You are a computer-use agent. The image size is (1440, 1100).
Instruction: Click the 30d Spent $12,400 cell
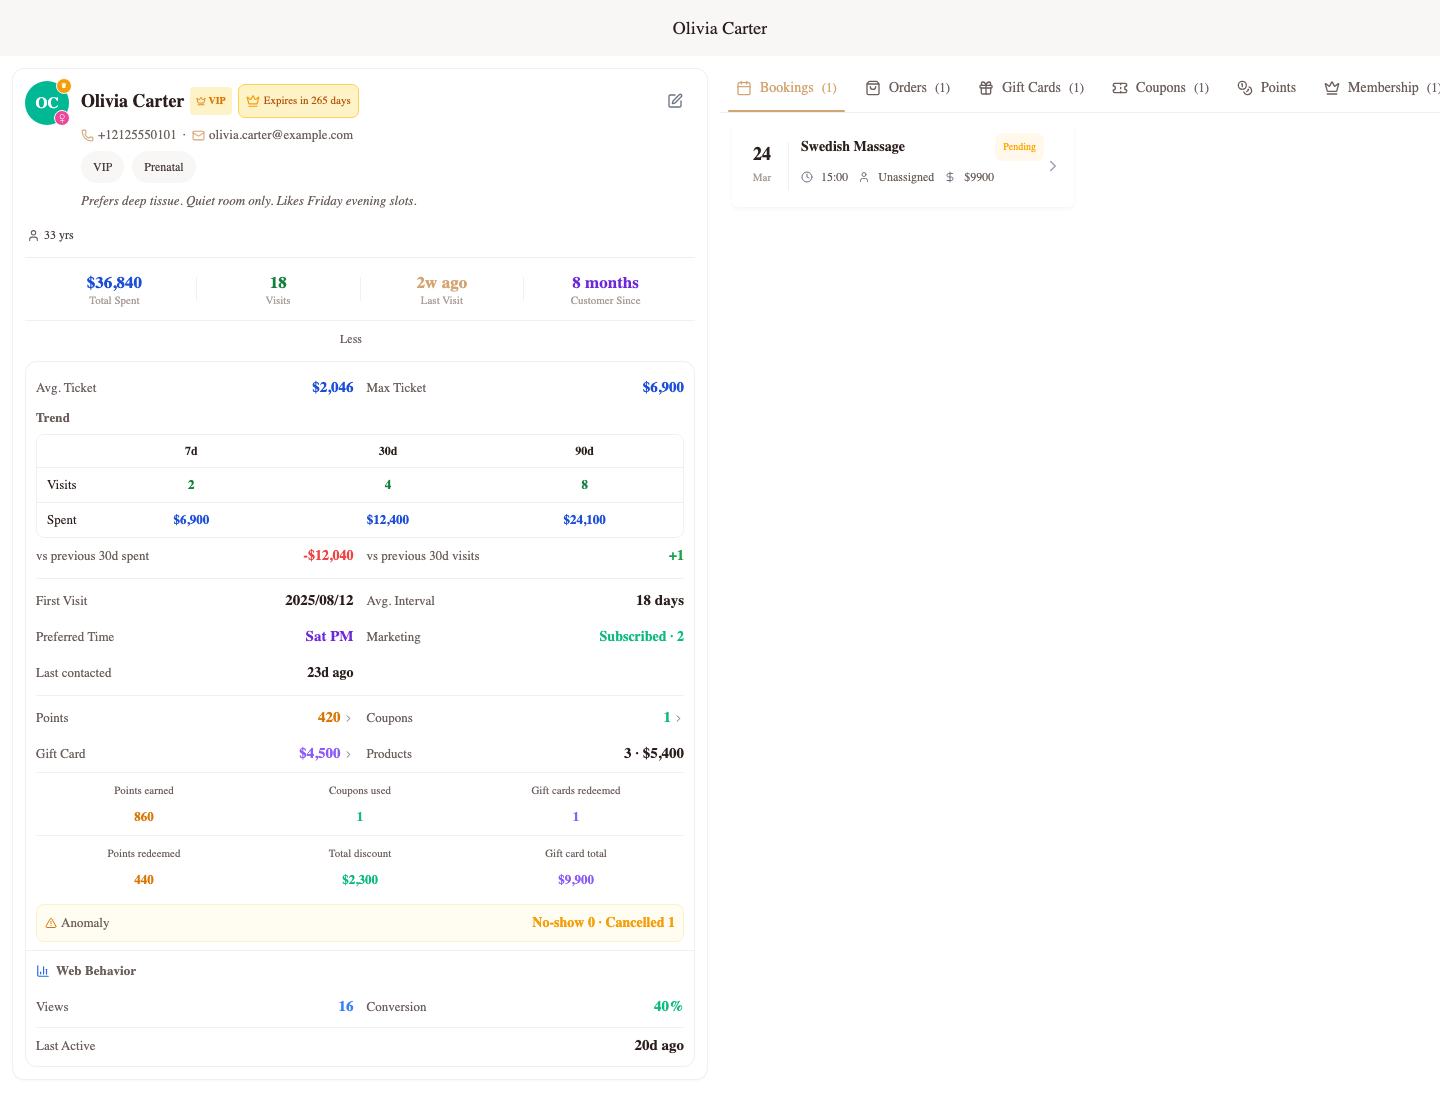(x=388, y=520)
